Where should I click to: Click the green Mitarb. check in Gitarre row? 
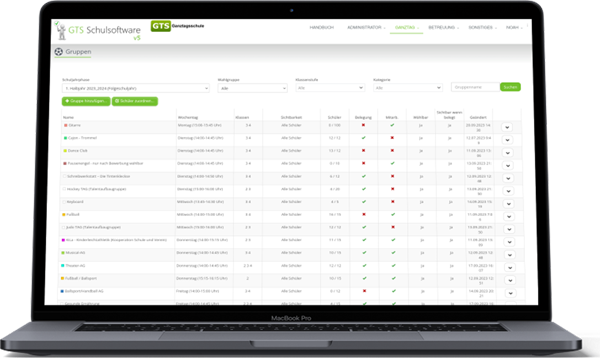coord(392,125)
